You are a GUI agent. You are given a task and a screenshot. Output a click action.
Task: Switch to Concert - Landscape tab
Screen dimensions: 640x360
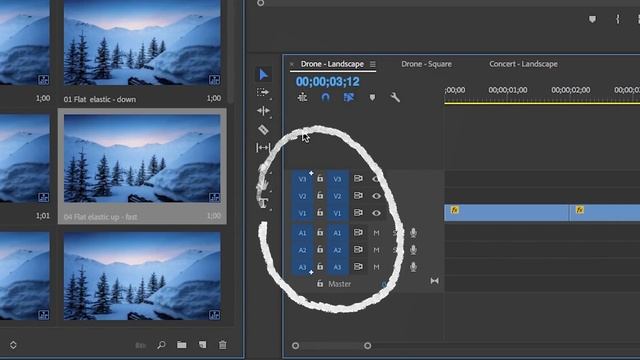point(523,64)
